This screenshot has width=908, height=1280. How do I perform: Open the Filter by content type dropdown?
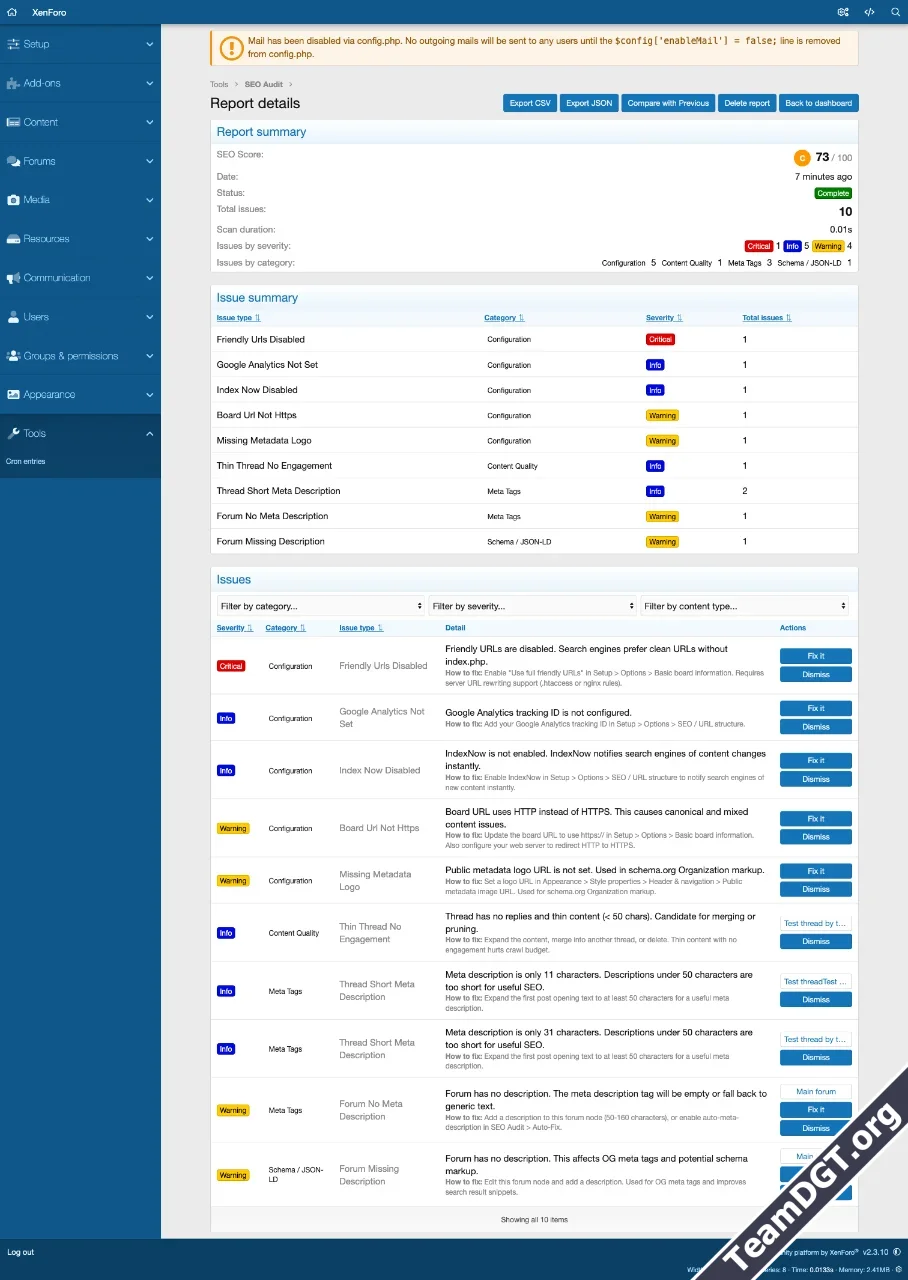[x=745, y=606]
